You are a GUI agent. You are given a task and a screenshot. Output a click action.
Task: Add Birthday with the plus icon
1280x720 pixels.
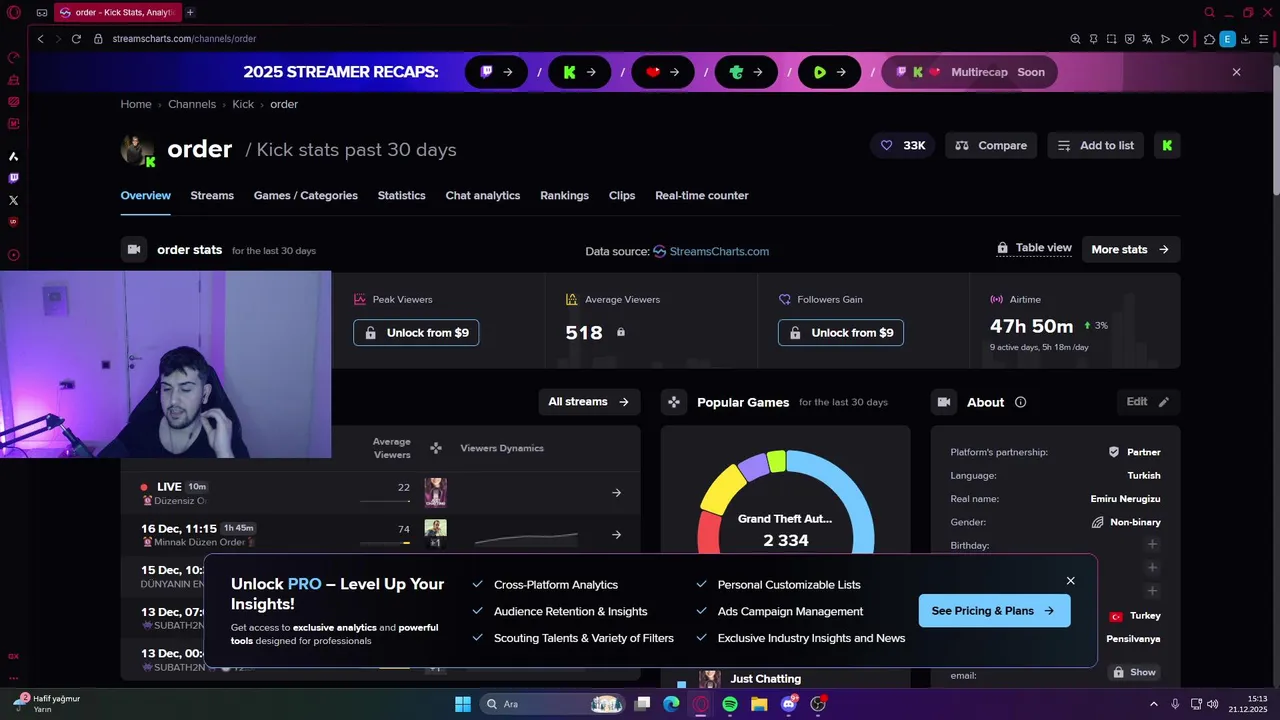(x=1152, y=545)
